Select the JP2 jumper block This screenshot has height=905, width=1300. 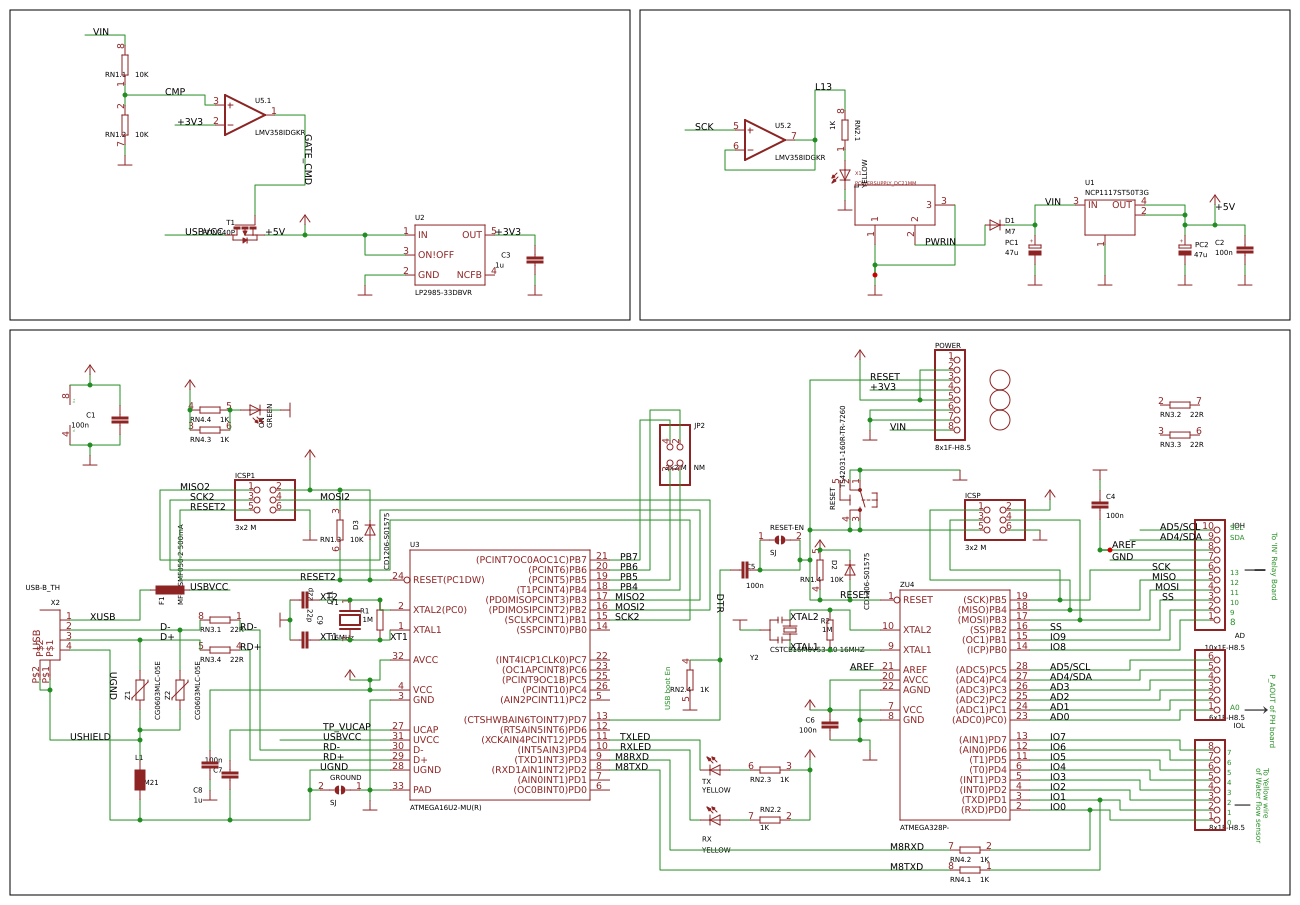[x=675, y=455]
